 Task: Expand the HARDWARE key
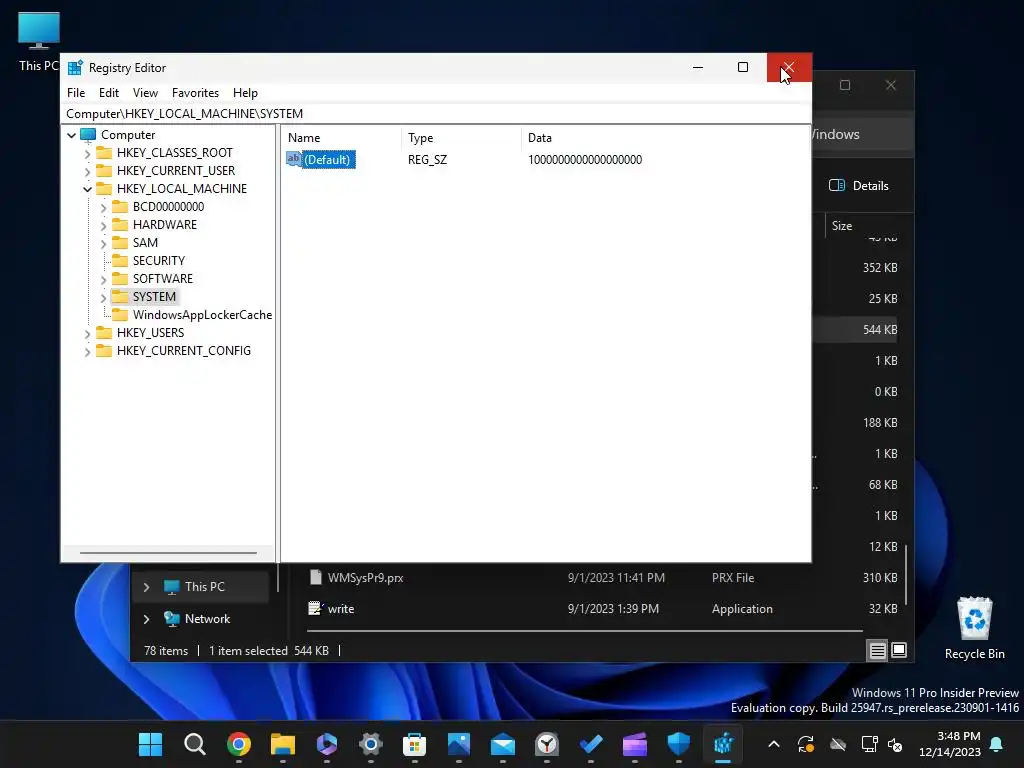pos(103,225)
